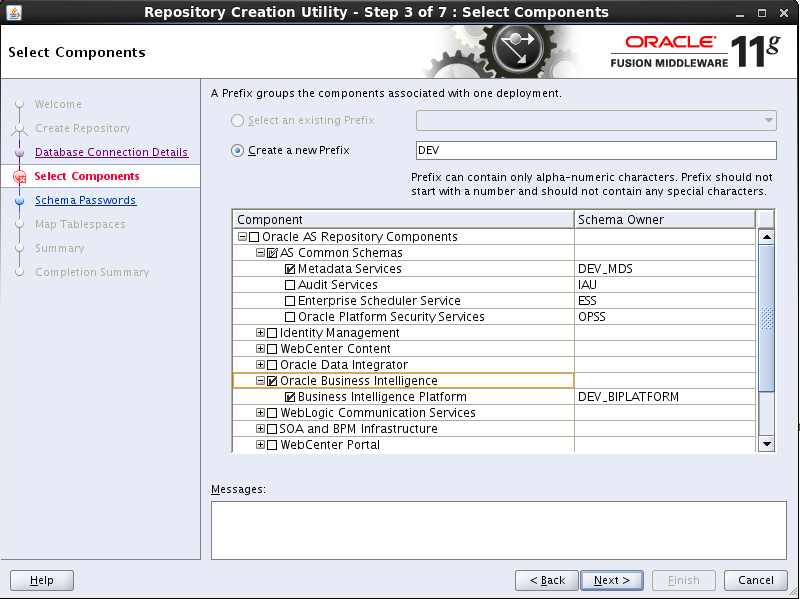
Task: Click the Oracle logo in the banner
Action: (668, 42)
